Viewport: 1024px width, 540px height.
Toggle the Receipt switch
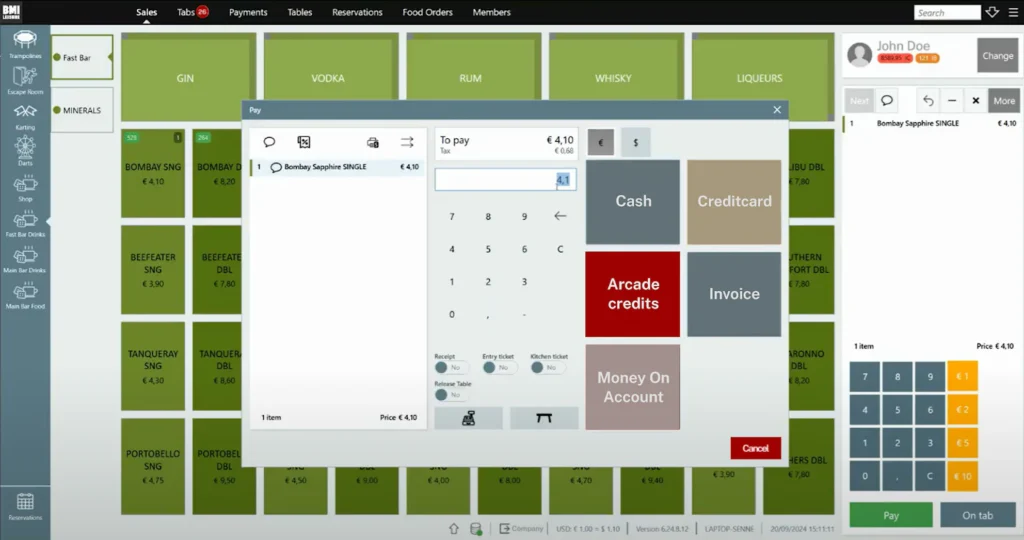point(448,368)
